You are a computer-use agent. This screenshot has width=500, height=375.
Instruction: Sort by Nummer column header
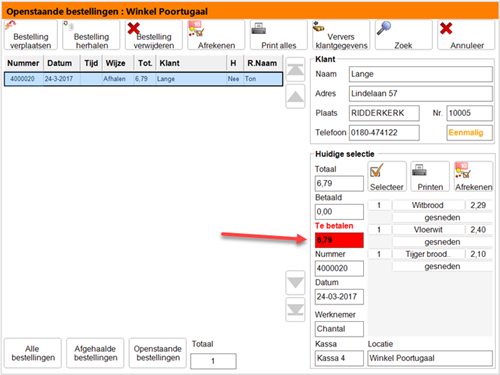(24, 63)
